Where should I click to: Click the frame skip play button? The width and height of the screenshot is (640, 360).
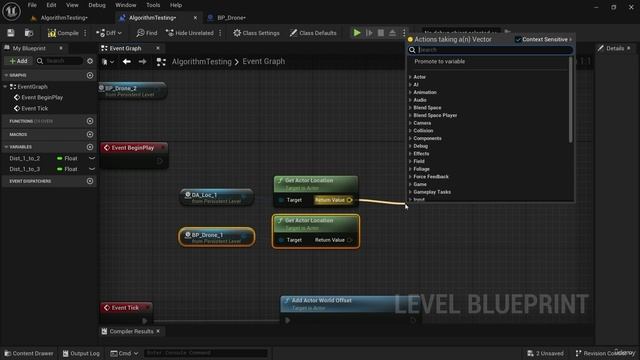[x=369, y=33]
